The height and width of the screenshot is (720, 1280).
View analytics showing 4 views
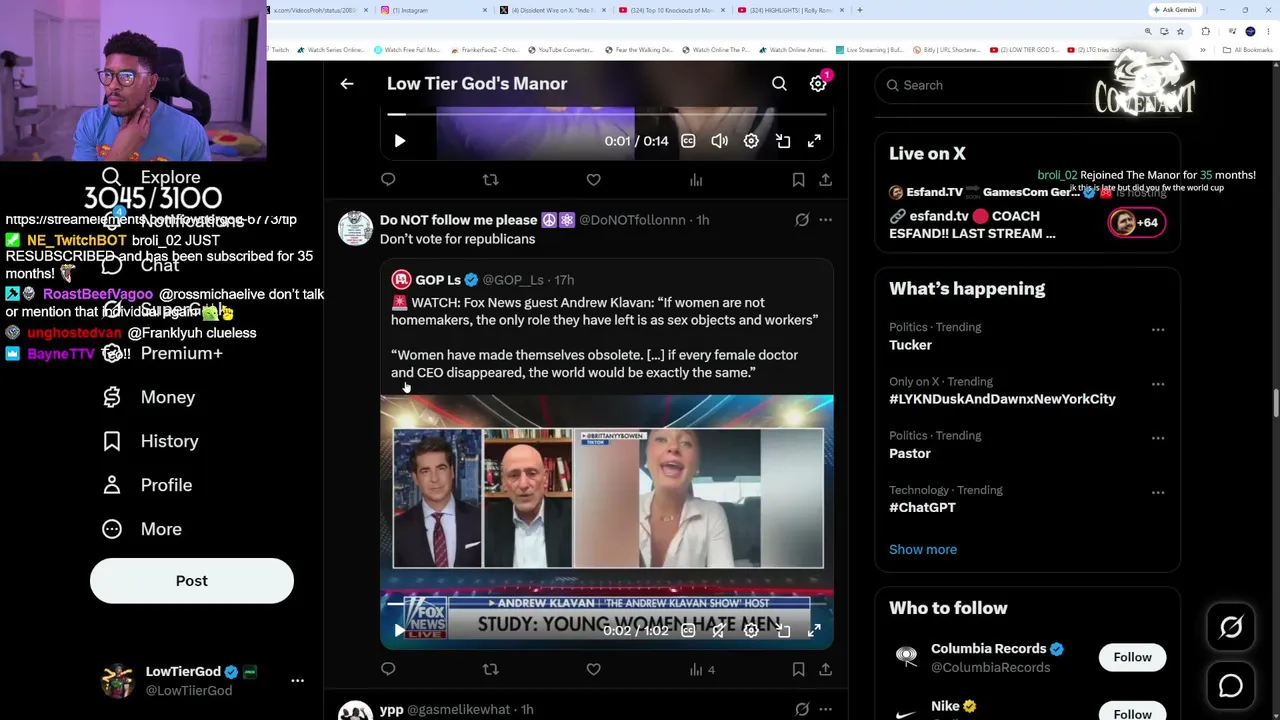point(702,669)
